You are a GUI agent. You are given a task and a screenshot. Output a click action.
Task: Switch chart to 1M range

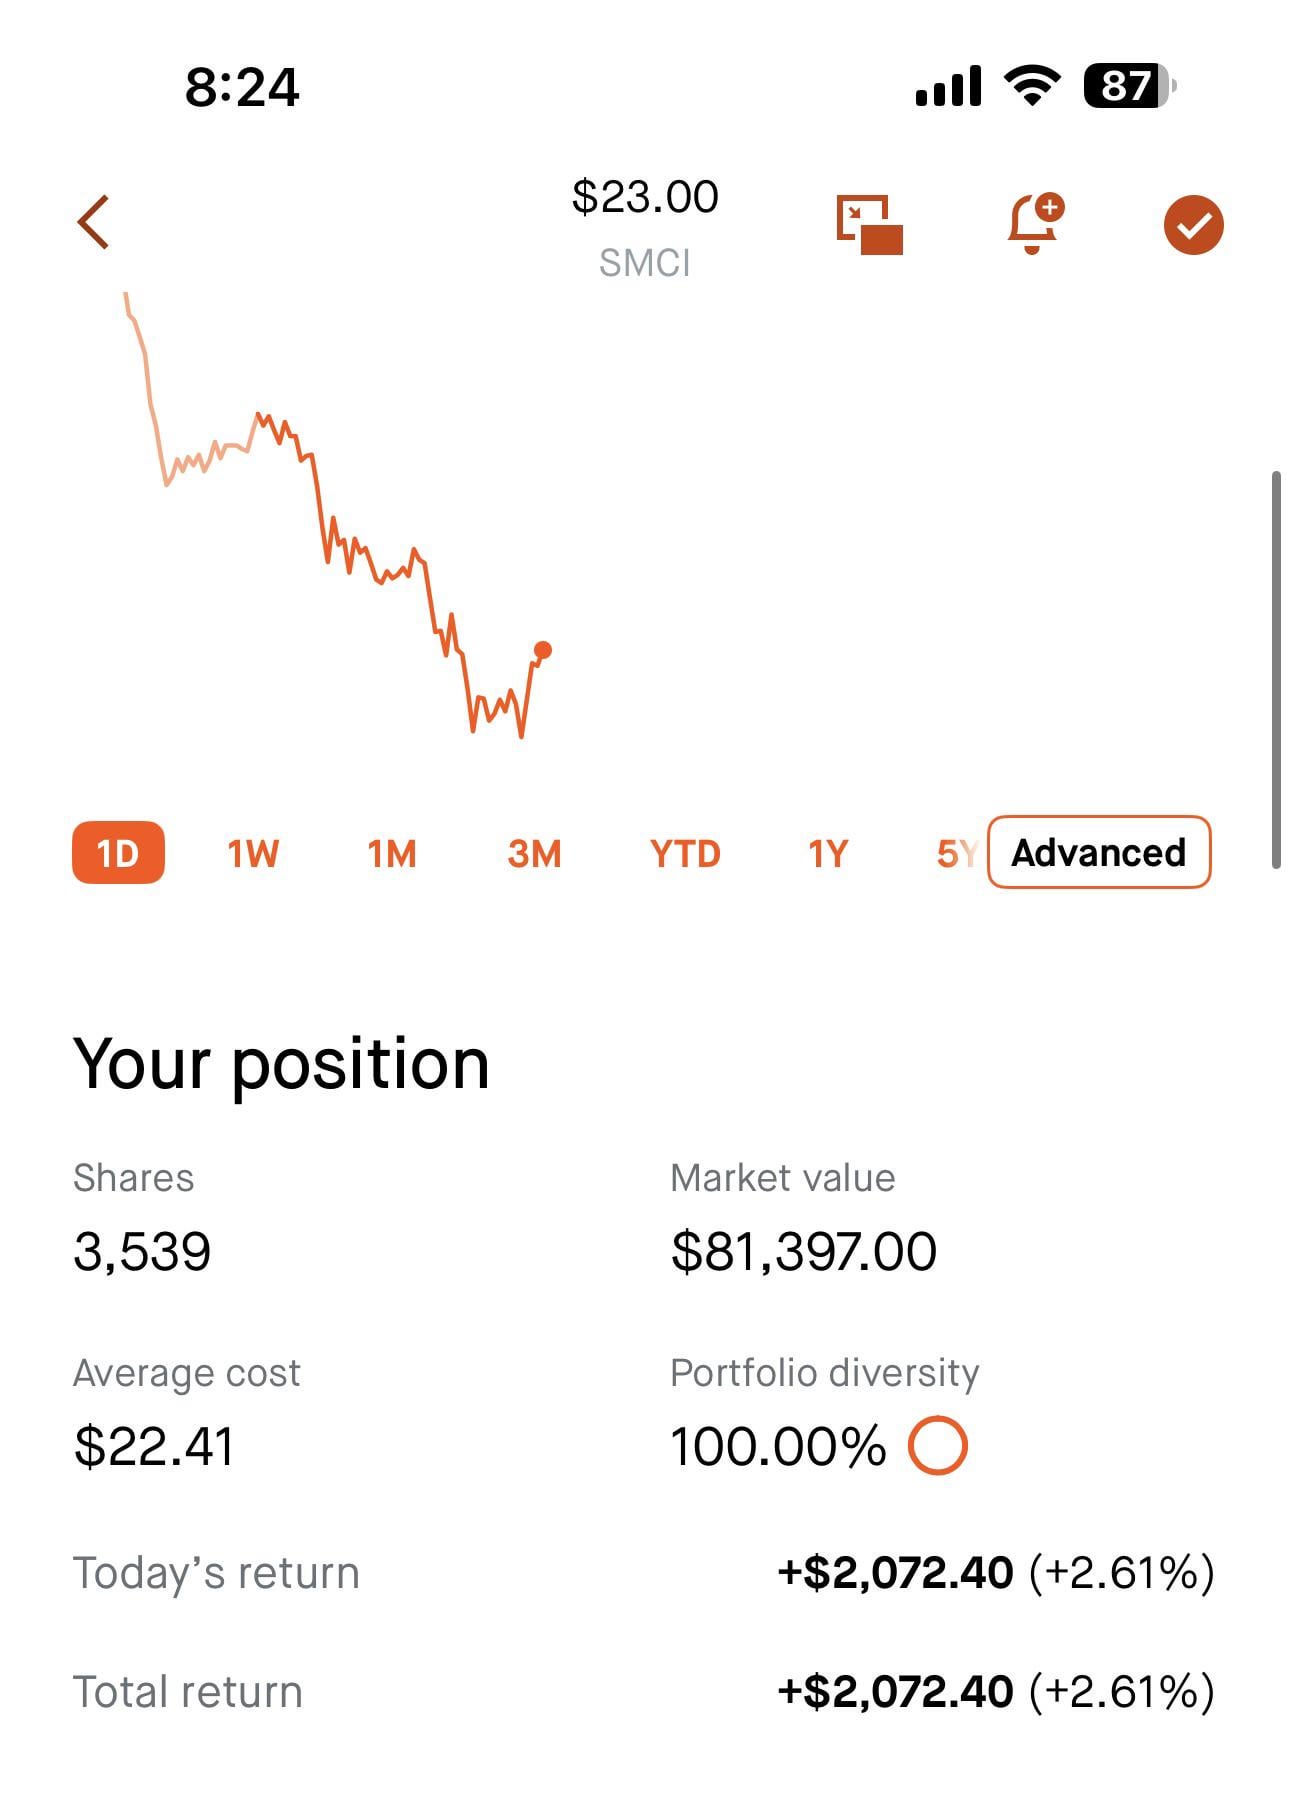coord(391,854)
